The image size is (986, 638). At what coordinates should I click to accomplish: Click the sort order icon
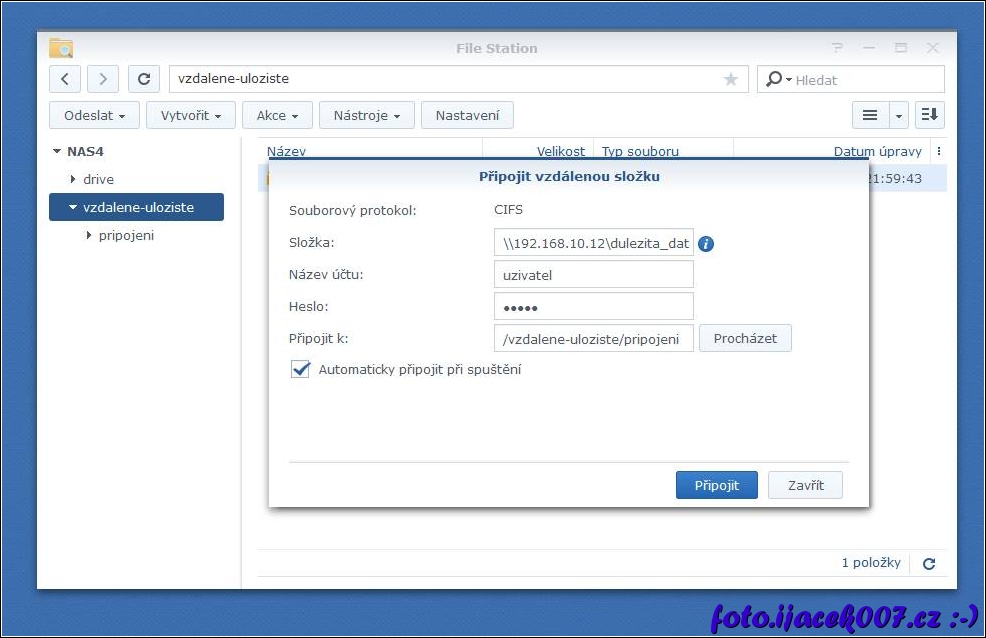coord(930,116)
